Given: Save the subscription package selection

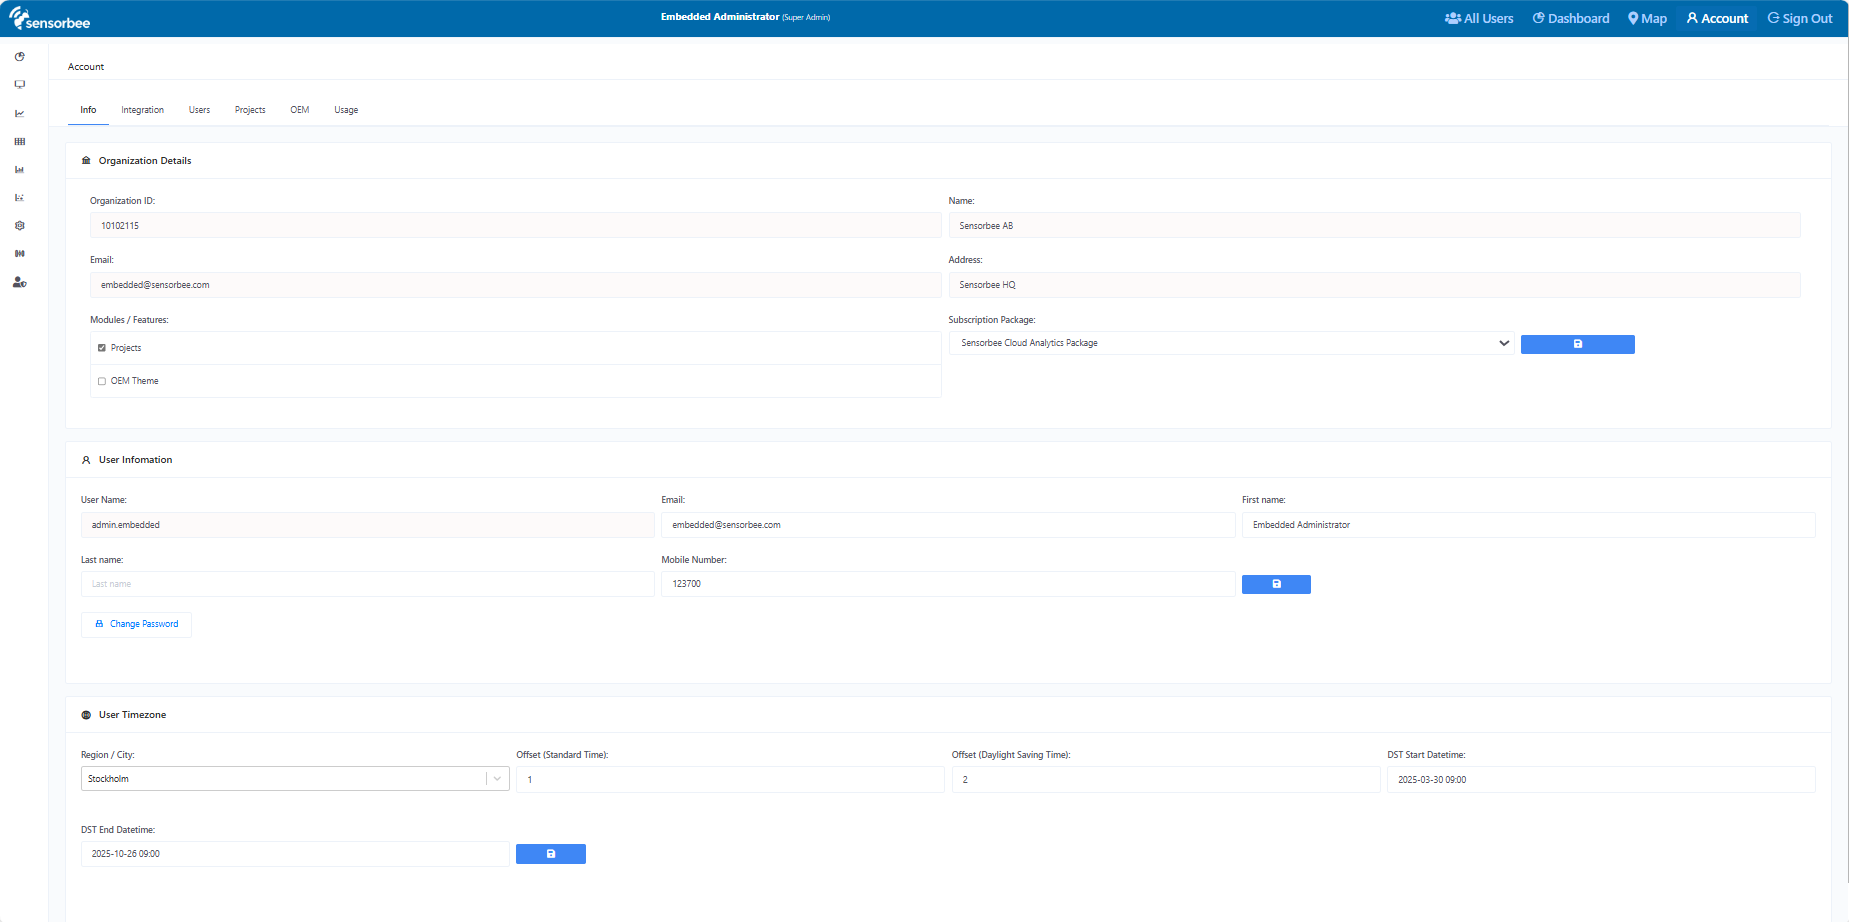Looking at the screenshot, I should point(1577,344).
